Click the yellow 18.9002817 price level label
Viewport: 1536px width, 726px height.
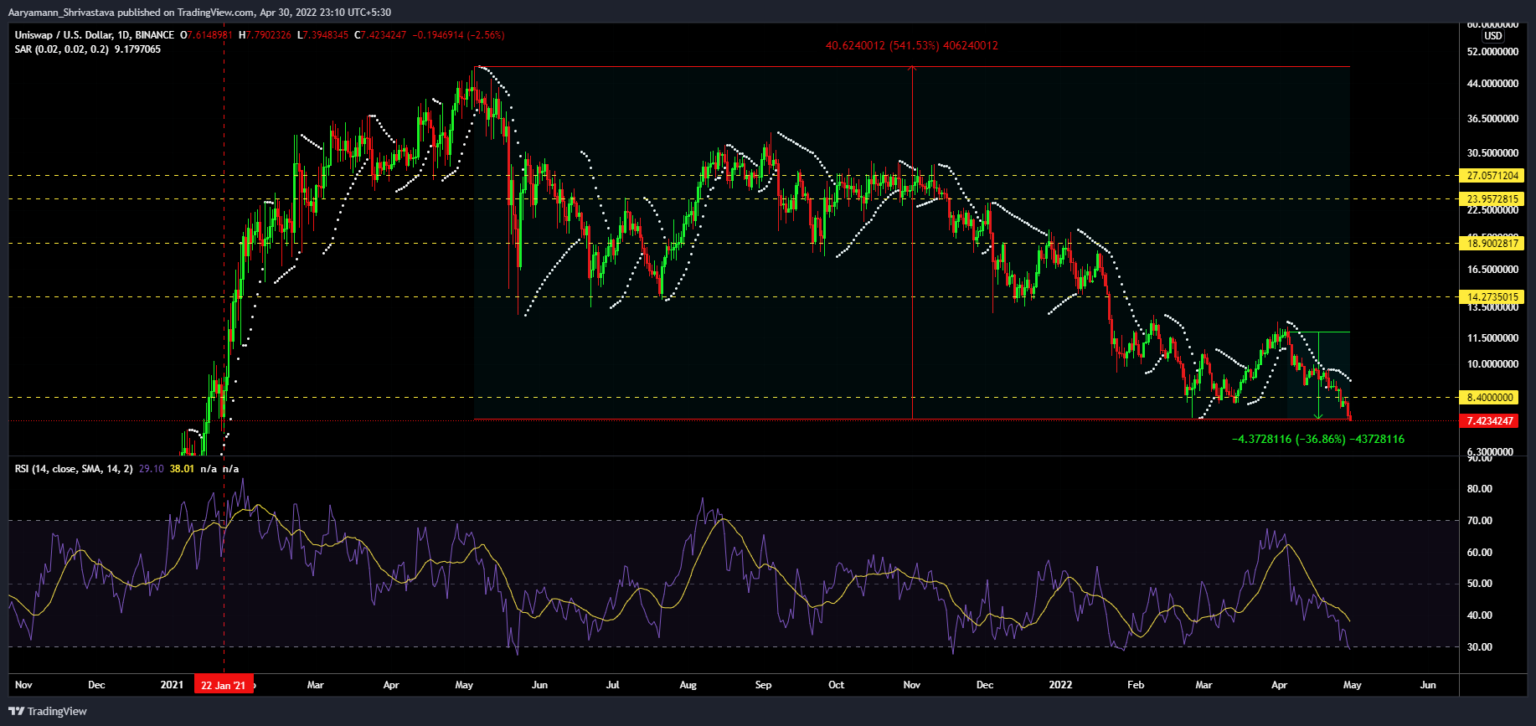(x=1490, y=243)
